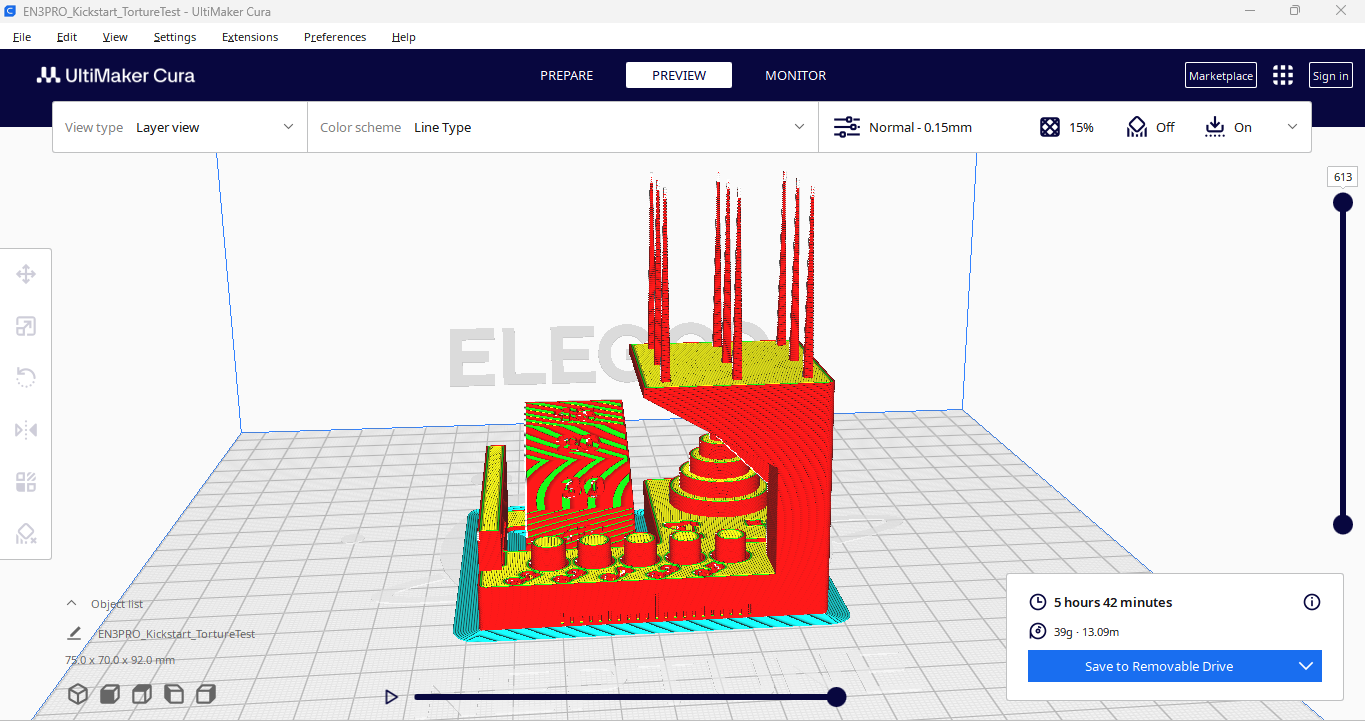The height and width of the screenshot is (721, 1365).
Task: Click the infill density icon
Action: coord(1050,127)
